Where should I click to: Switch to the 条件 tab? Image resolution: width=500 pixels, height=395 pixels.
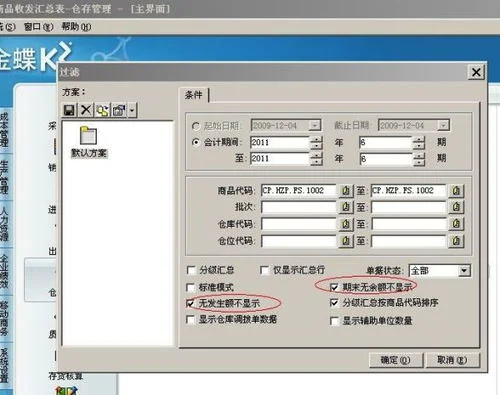(194, 95)
